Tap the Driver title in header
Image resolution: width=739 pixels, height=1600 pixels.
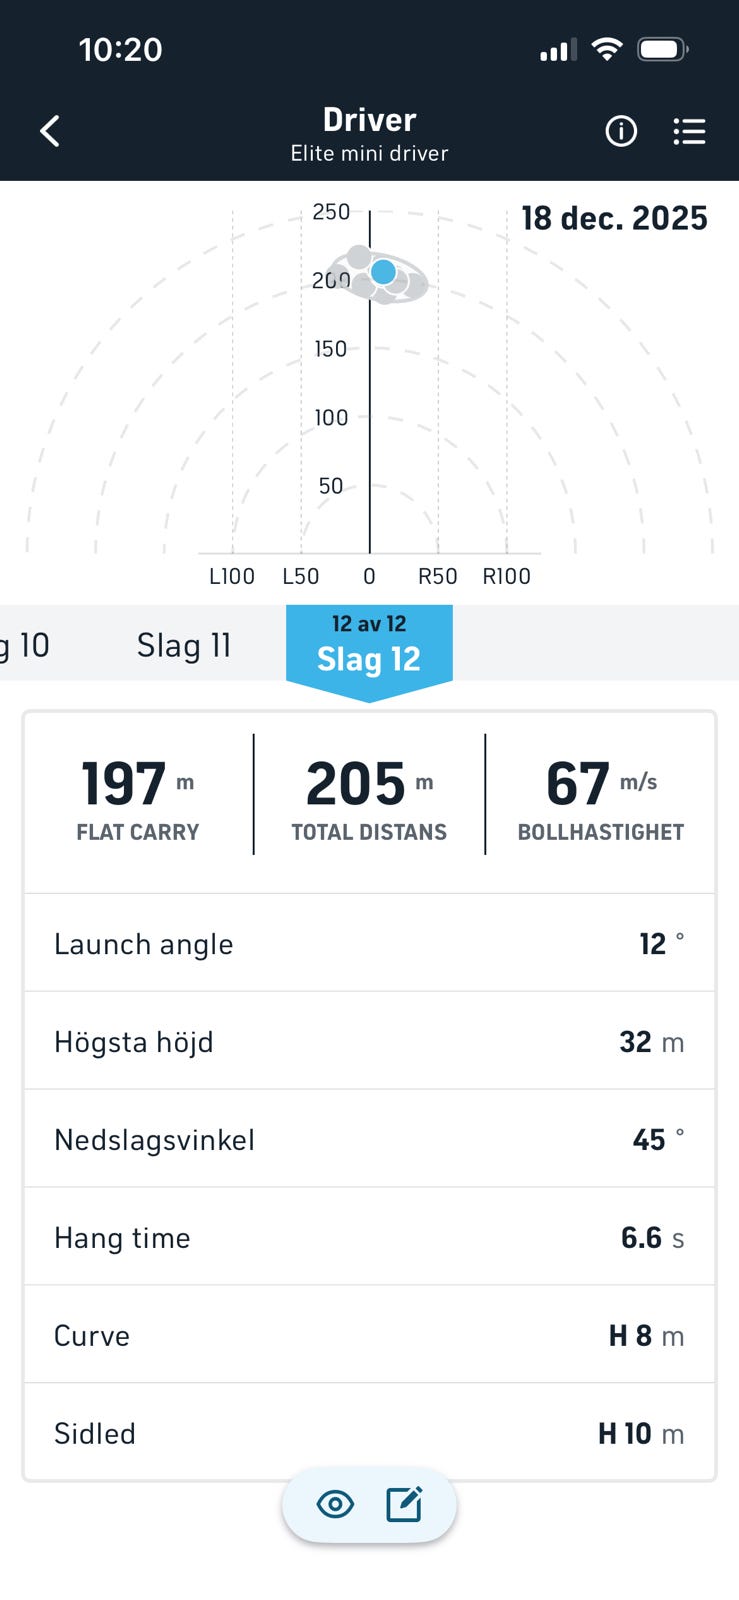pos(369,120)
